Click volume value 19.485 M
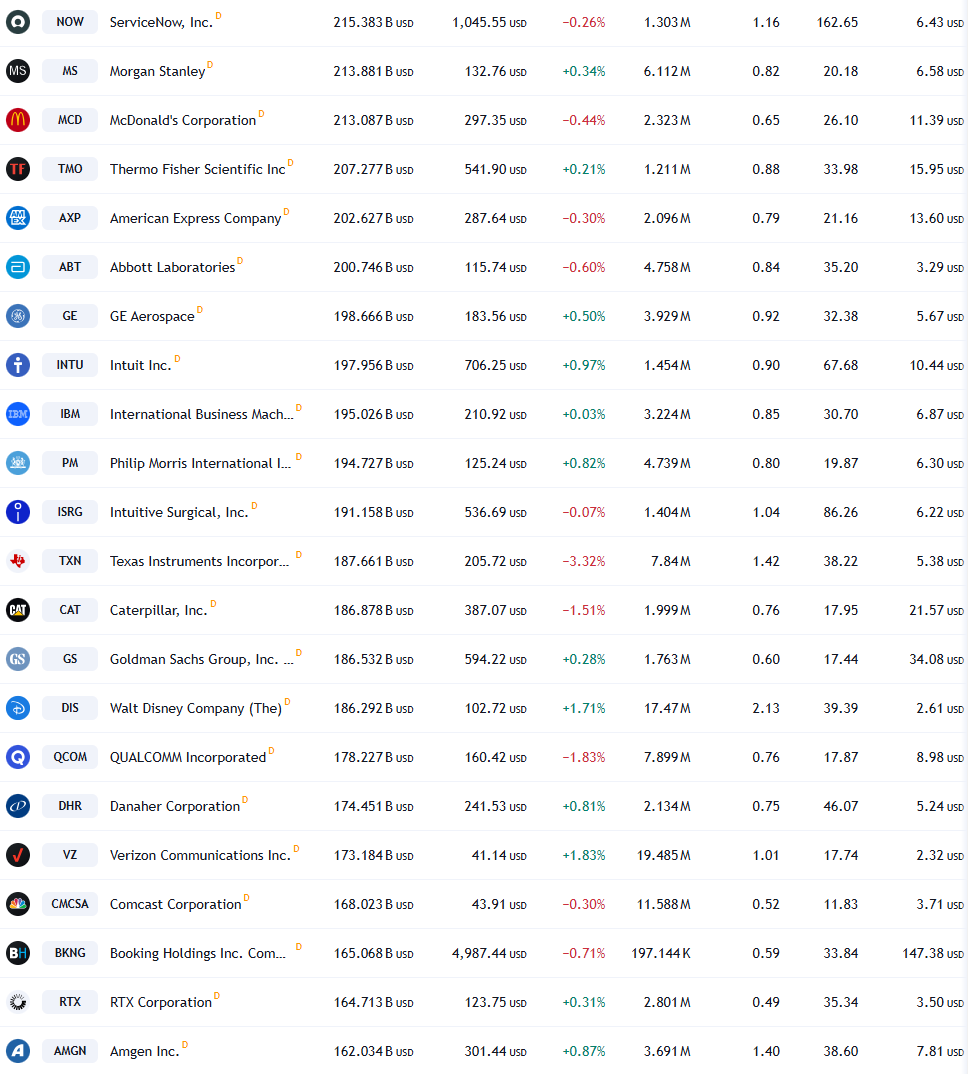This screenshot has height=1074, width=968. click(x=664, y=855)
